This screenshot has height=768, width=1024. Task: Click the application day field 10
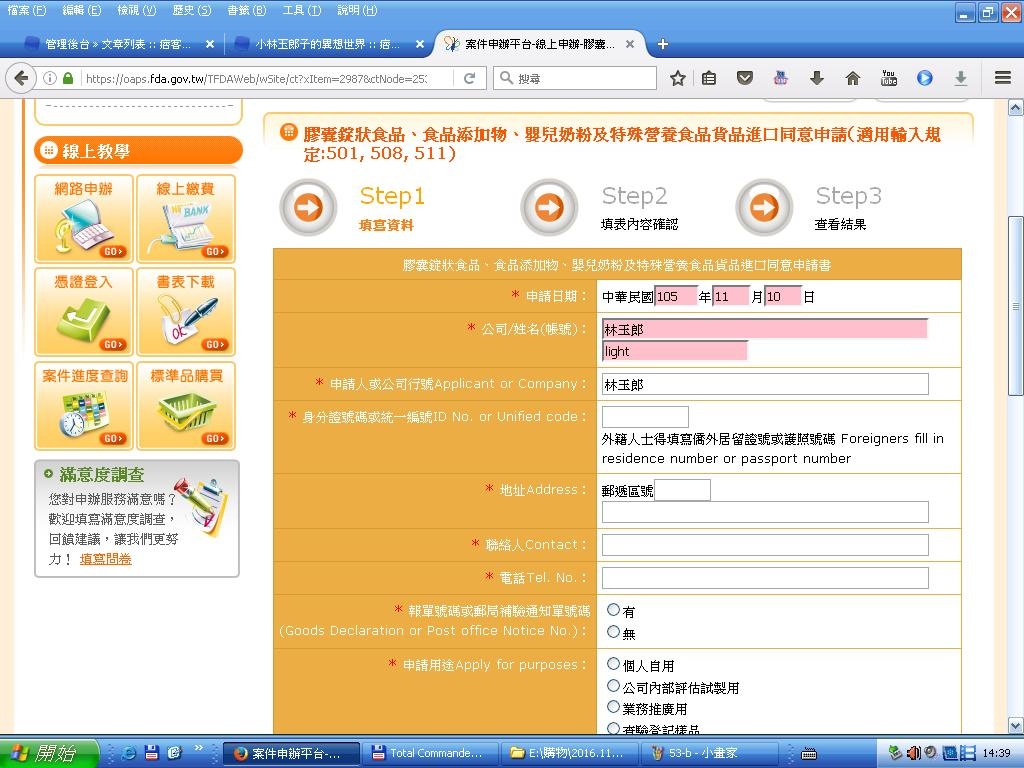click(783, 296)
